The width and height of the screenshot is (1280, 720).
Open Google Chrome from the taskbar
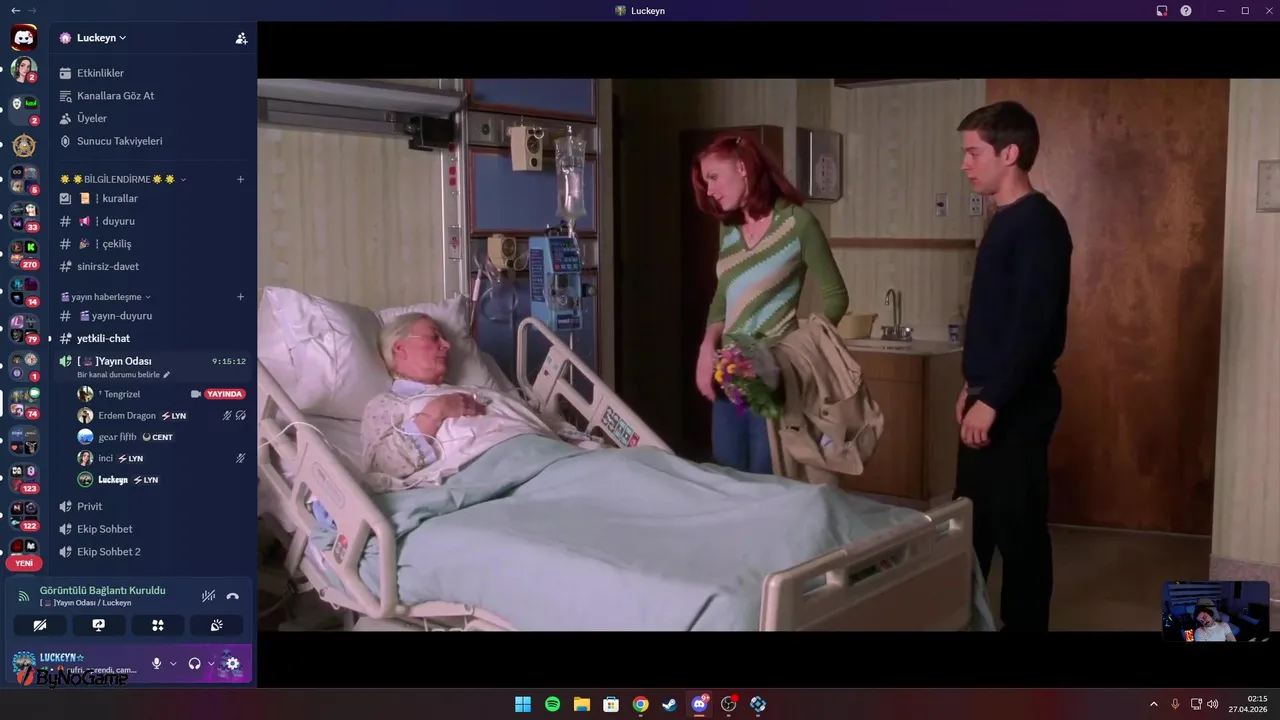click(x=640, y=704)
